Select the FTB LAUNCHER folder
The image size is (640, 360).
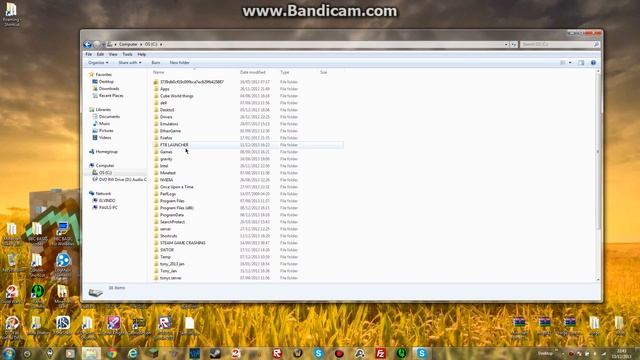[174, 145]
